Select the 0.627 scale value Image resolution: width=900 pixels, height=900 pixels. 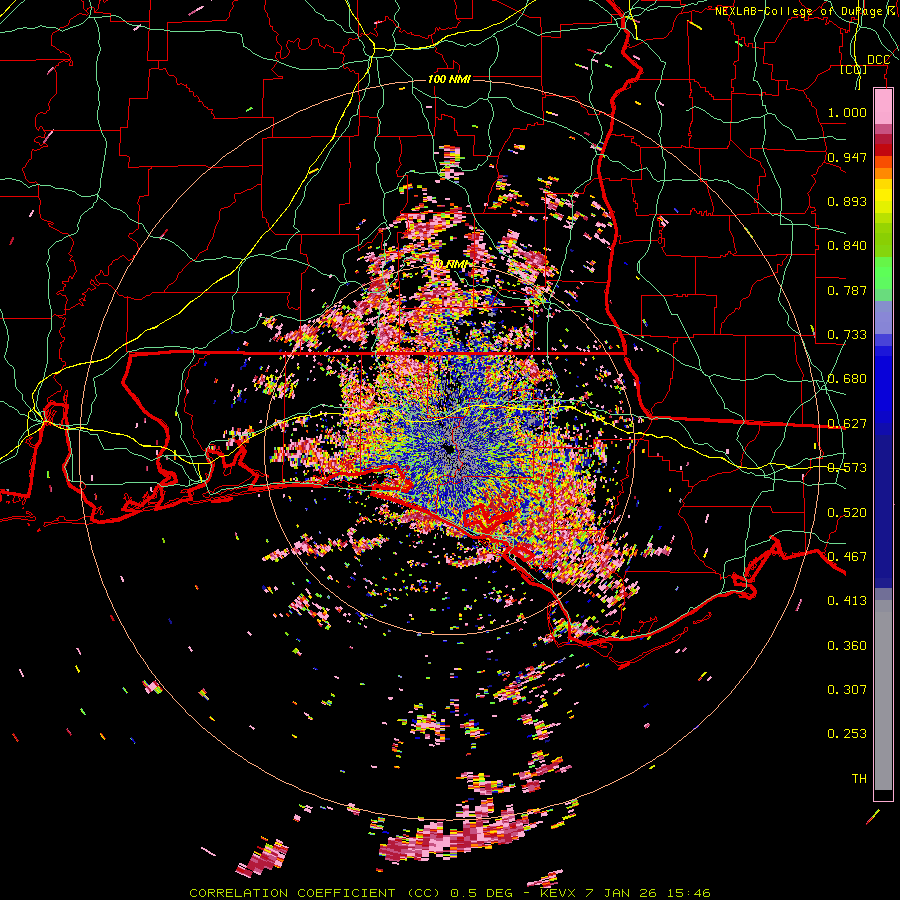click(x=847, y=424)
